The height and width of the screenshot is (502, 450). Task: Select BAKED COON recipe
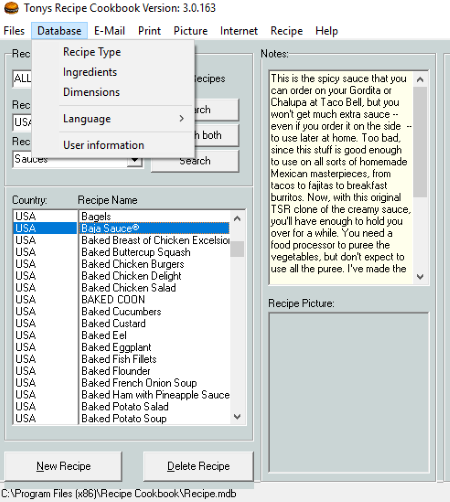pyautogui.click(x=155, y=300)
